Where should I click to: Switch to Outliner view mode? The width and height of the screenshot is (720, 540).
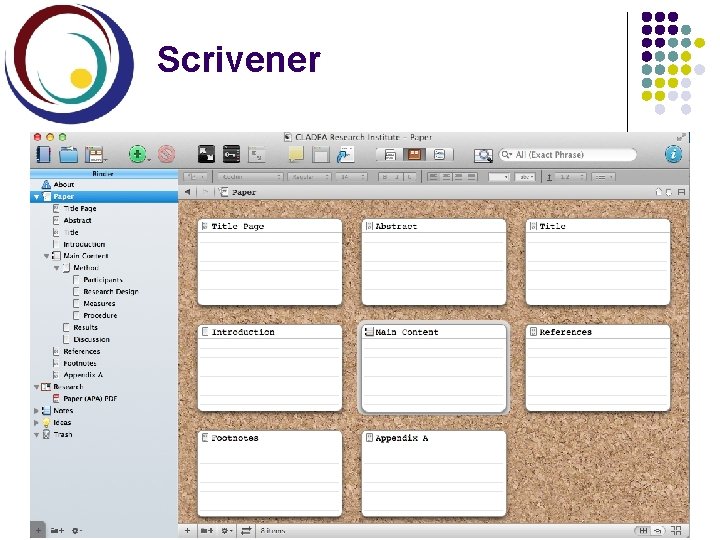coord(439,155)
